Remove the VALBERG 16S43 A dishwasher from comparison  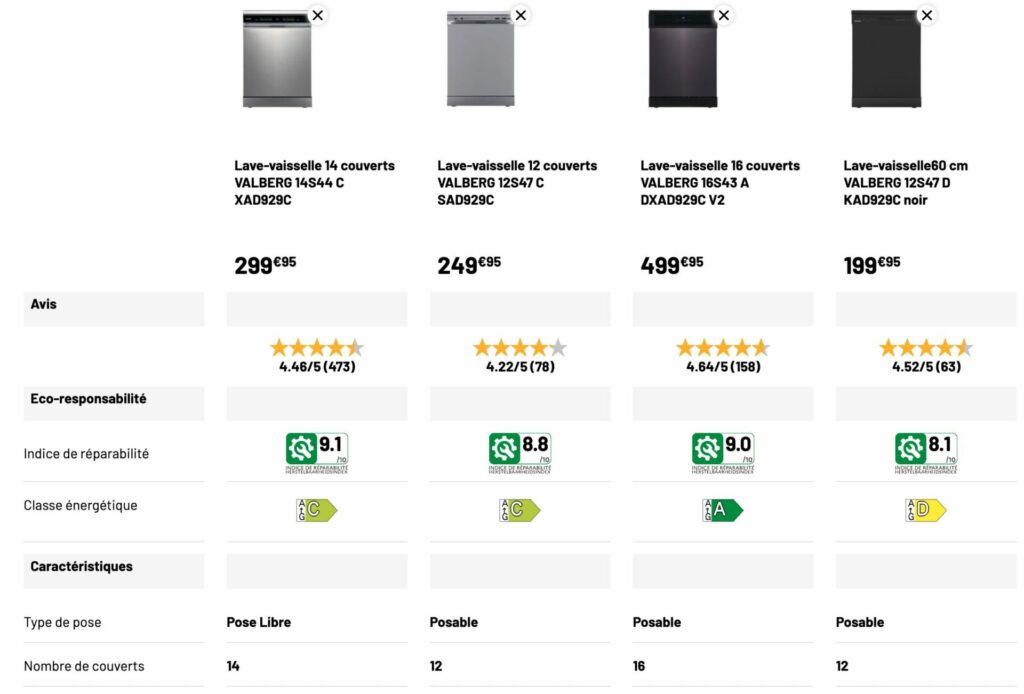723,15
